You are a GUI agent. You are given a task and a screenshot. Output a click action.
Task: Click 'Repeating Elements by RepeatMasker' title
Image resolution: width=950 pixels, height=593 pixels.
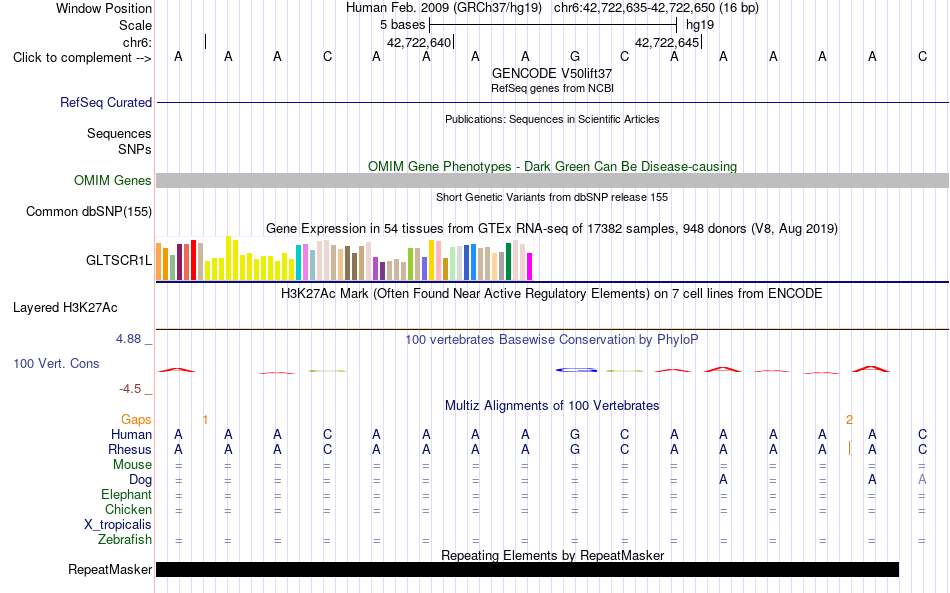[552, 555]
